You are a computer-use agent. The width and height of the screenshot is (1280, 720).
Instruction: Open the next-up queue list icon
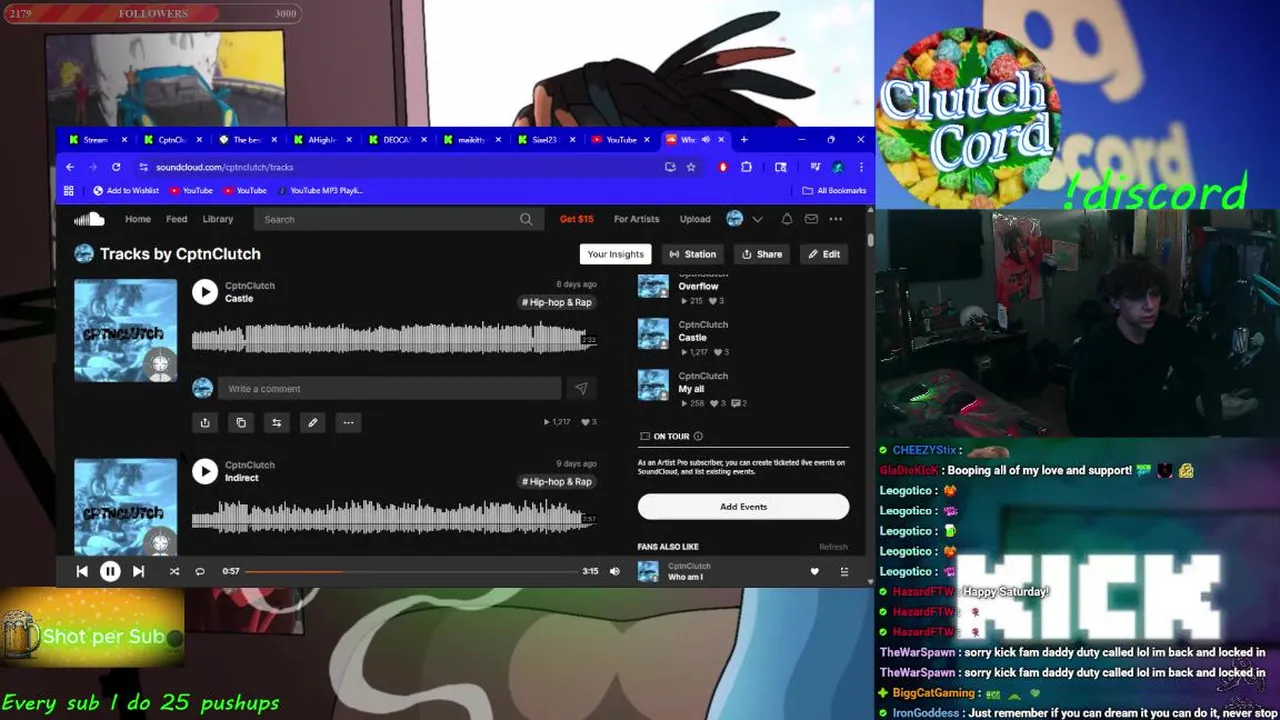(844, 571)
